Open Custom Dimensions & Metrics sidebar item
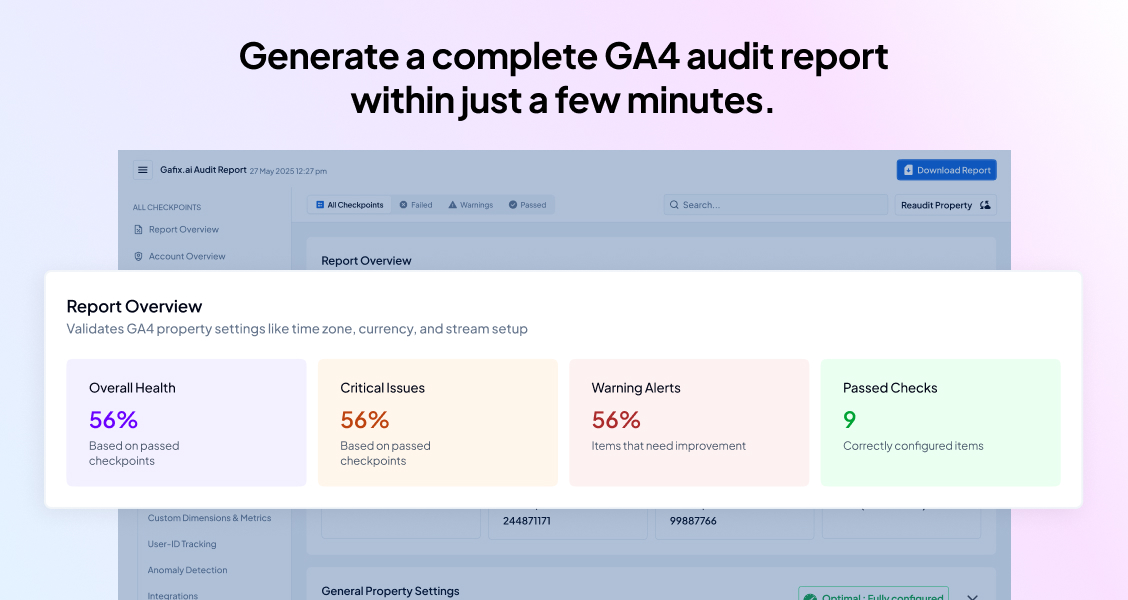The height and width of the screenshot is (600, 1128). pos(209,518)
